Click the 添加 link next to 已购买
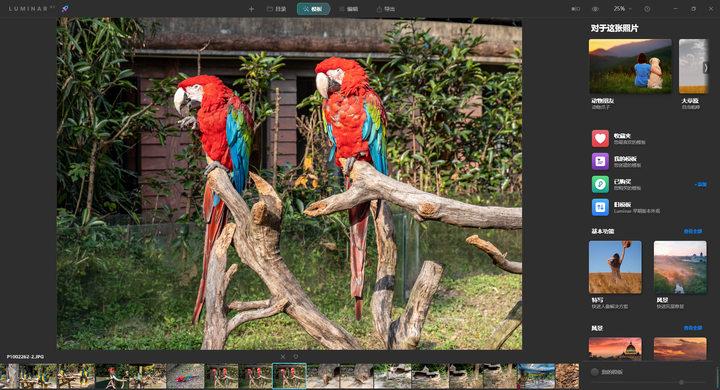 pyautogui.click(x=701, y=184)
